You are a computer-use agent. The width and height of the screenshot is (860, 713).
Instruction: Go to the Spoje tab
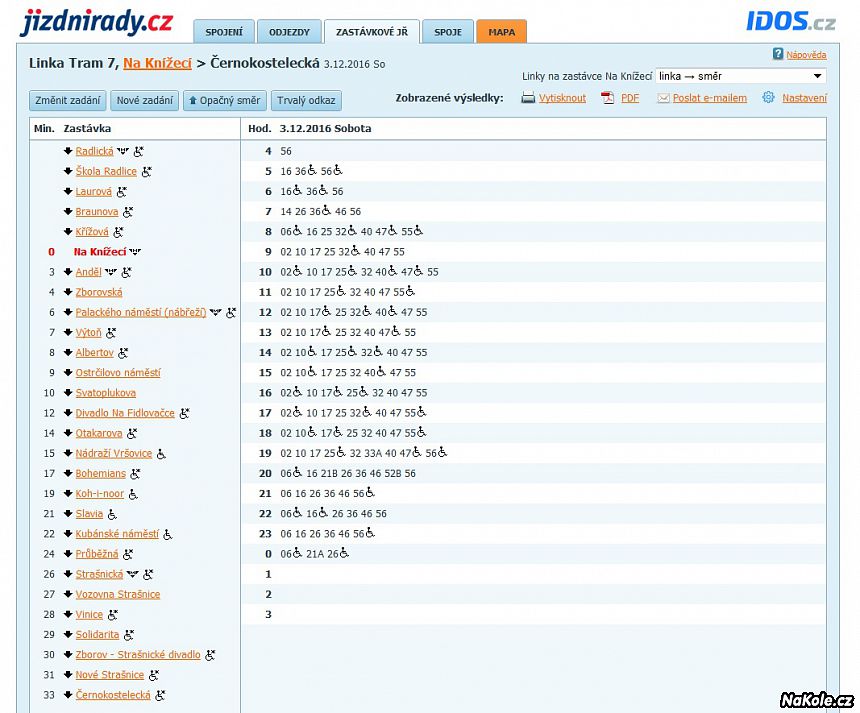click(448, 32)
